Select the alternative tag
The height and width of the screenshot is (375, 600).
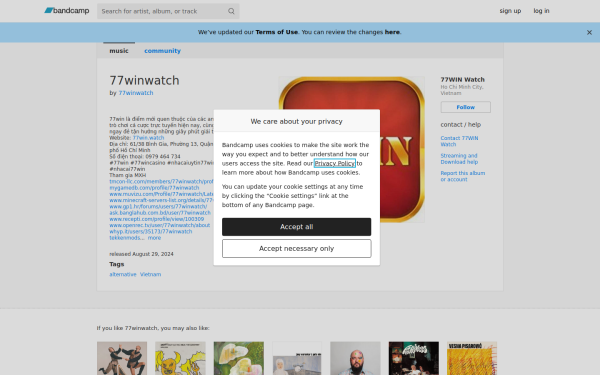(x=122, y=274)
